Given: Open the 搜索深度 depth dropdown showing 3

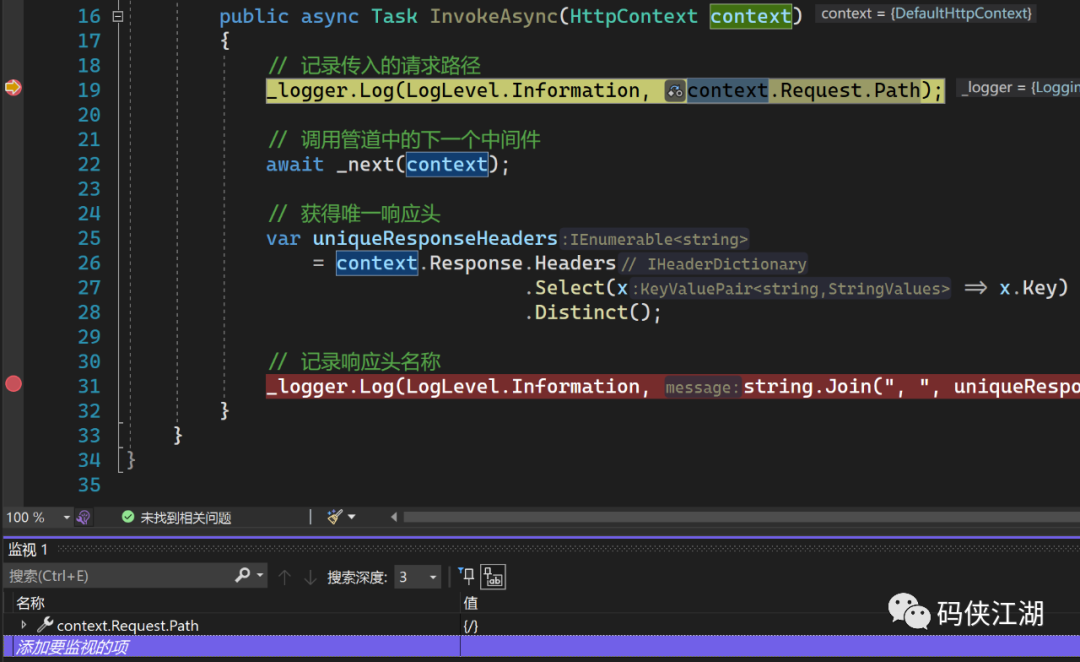Looking at the screenshot, I should tap(417, 577).
